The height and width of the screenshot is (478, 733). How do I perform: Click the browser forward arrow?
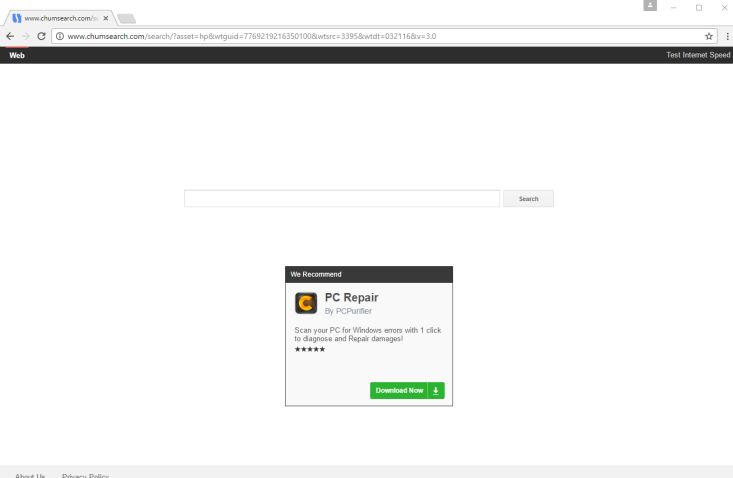26,36
